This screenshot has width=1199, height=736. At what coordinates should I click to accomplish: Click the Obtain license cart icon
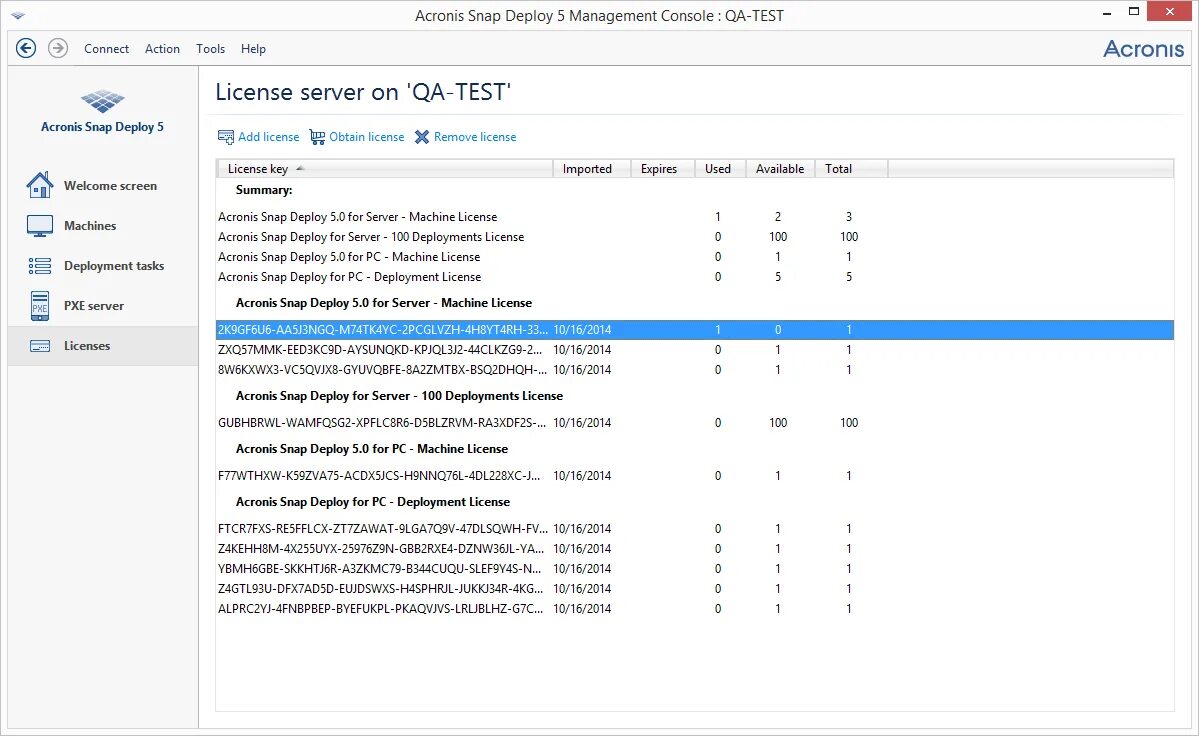pyautogui.click(x=317, y=137)
